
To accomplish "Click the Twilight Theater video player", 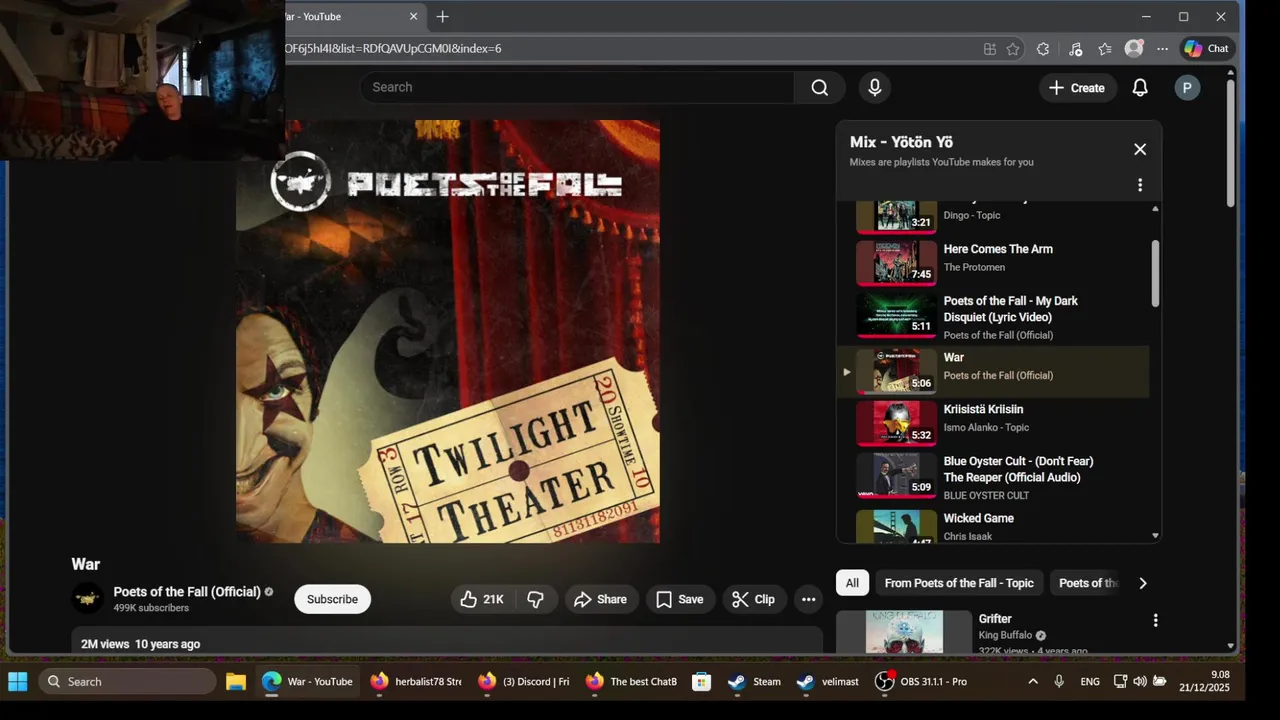I will [448, 332].
